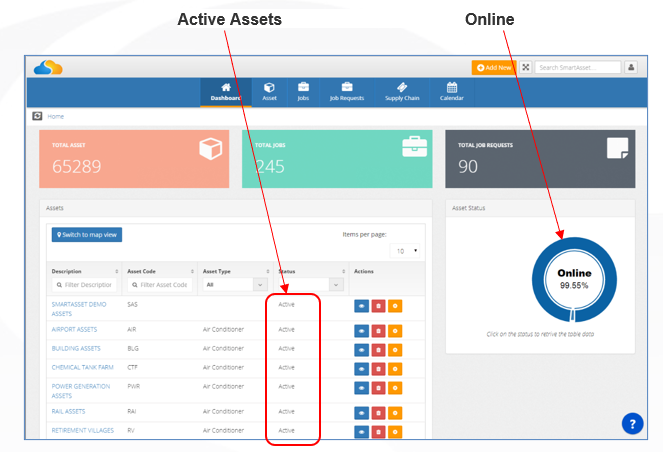The width and height of the screenshot is (663, 452).
Task: Go to the Job Requests tab
Action: coord(347,92)
